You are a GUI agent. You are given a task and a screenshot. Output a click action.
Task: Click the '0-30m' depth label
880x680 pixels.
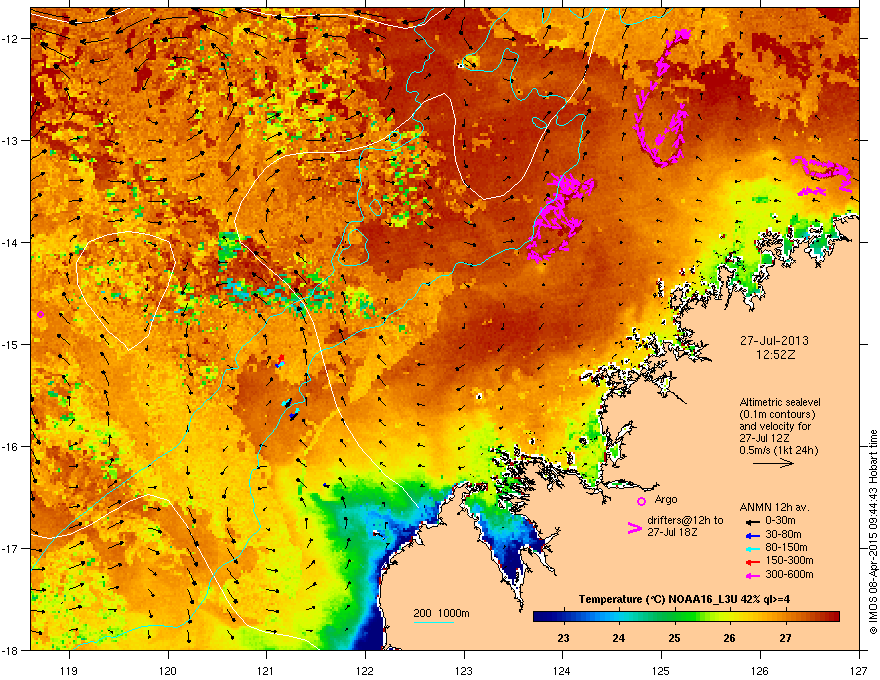[x=780, y=521]
